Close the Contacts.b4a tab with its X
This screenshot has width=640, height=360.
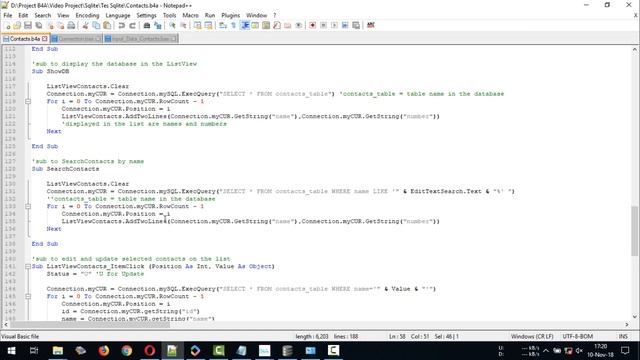44,39
